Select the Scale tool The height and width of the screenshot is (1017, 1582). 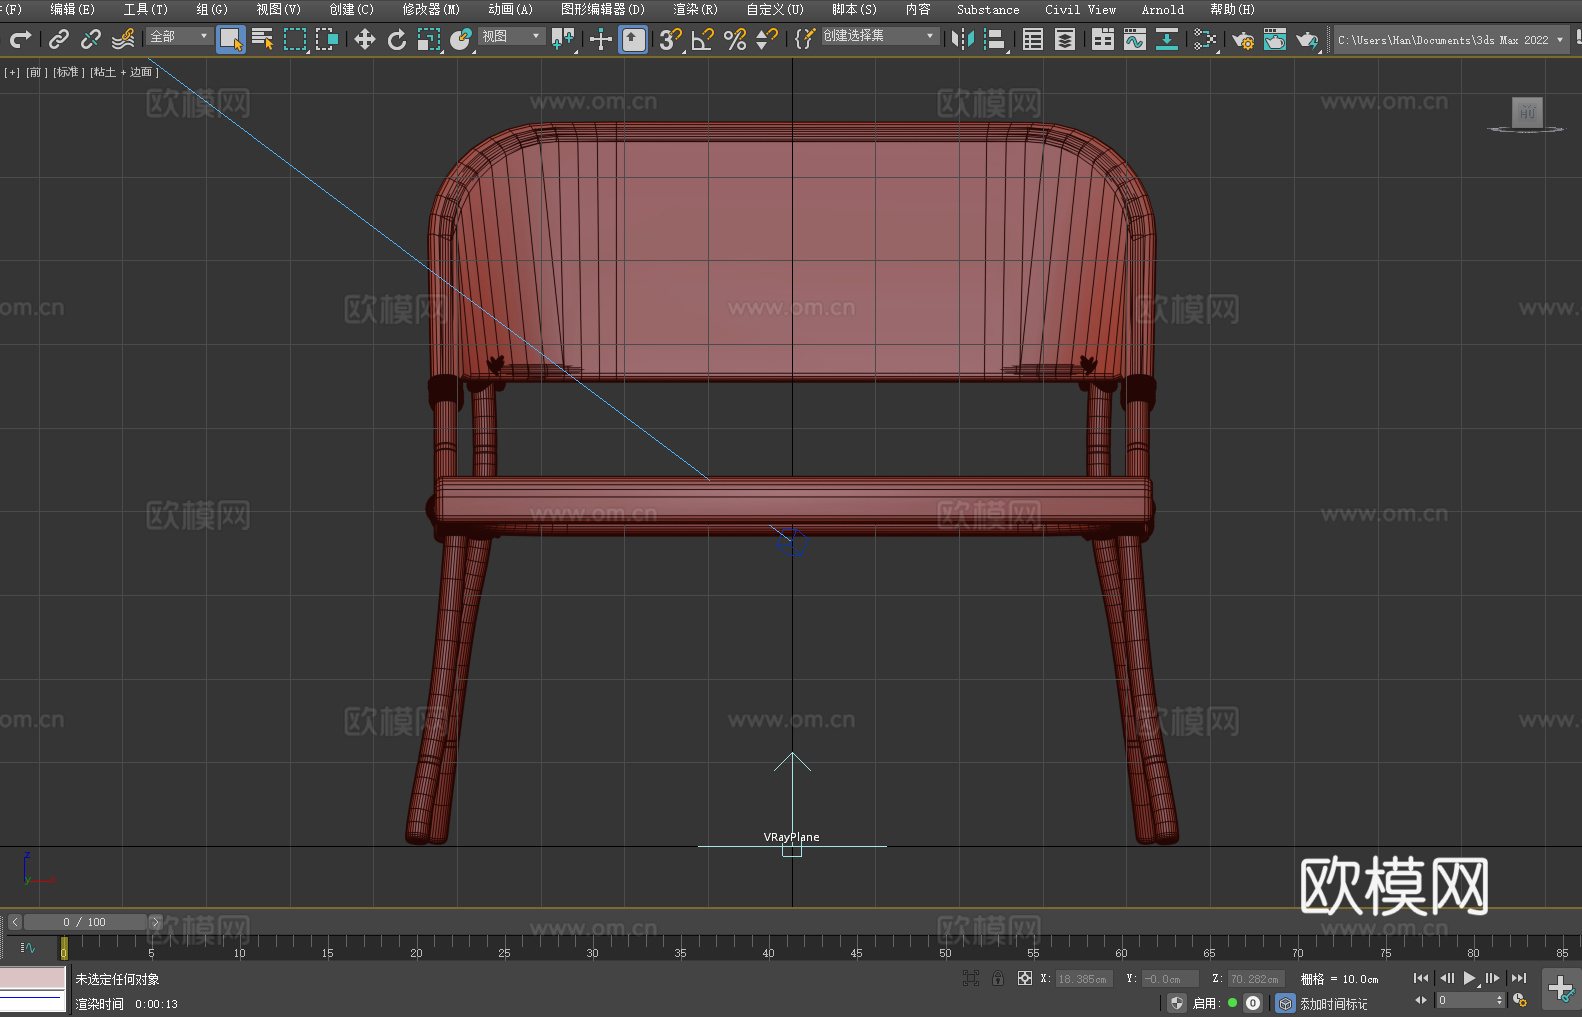[429, 39]
